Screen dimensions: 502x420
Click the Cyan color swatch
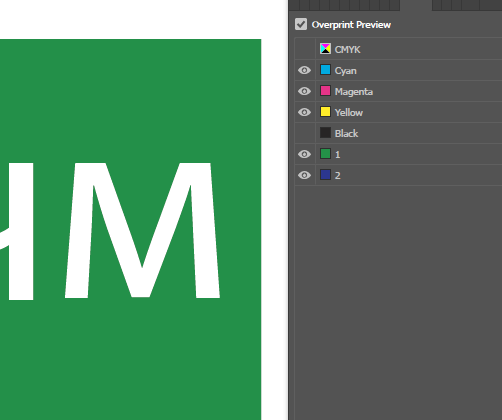(325, 70)
